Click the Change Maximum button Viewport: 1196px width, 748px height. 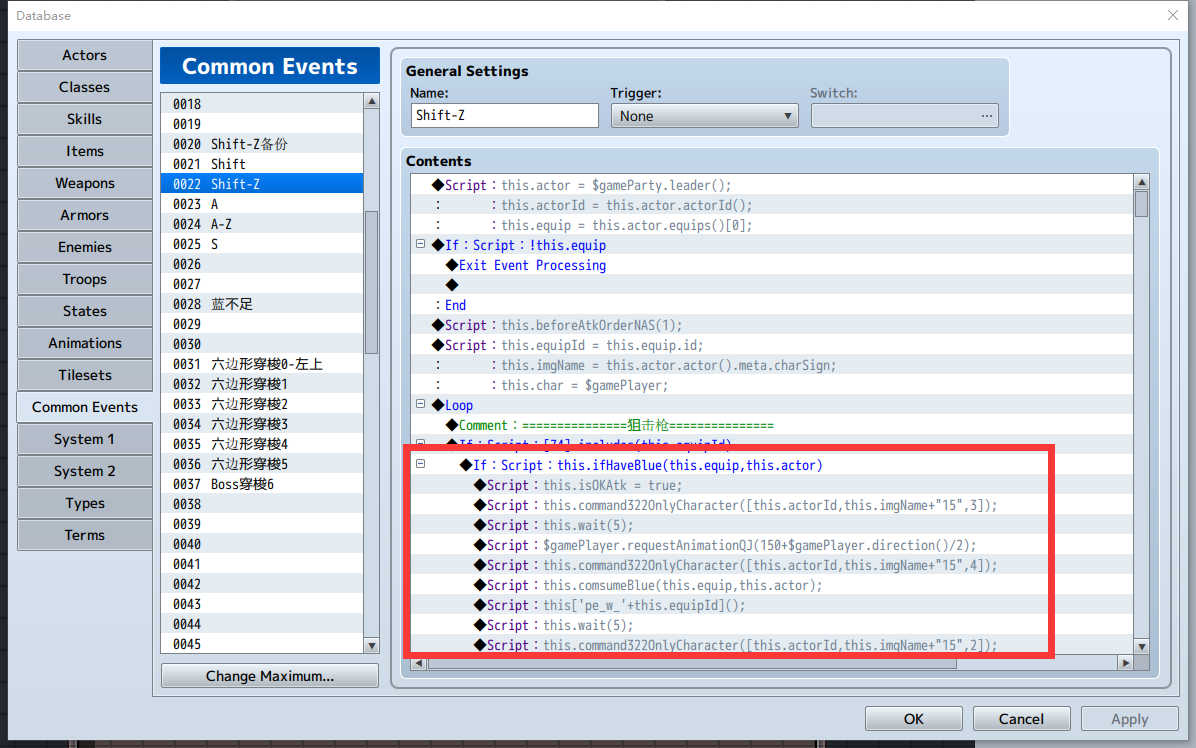(270, 676)
